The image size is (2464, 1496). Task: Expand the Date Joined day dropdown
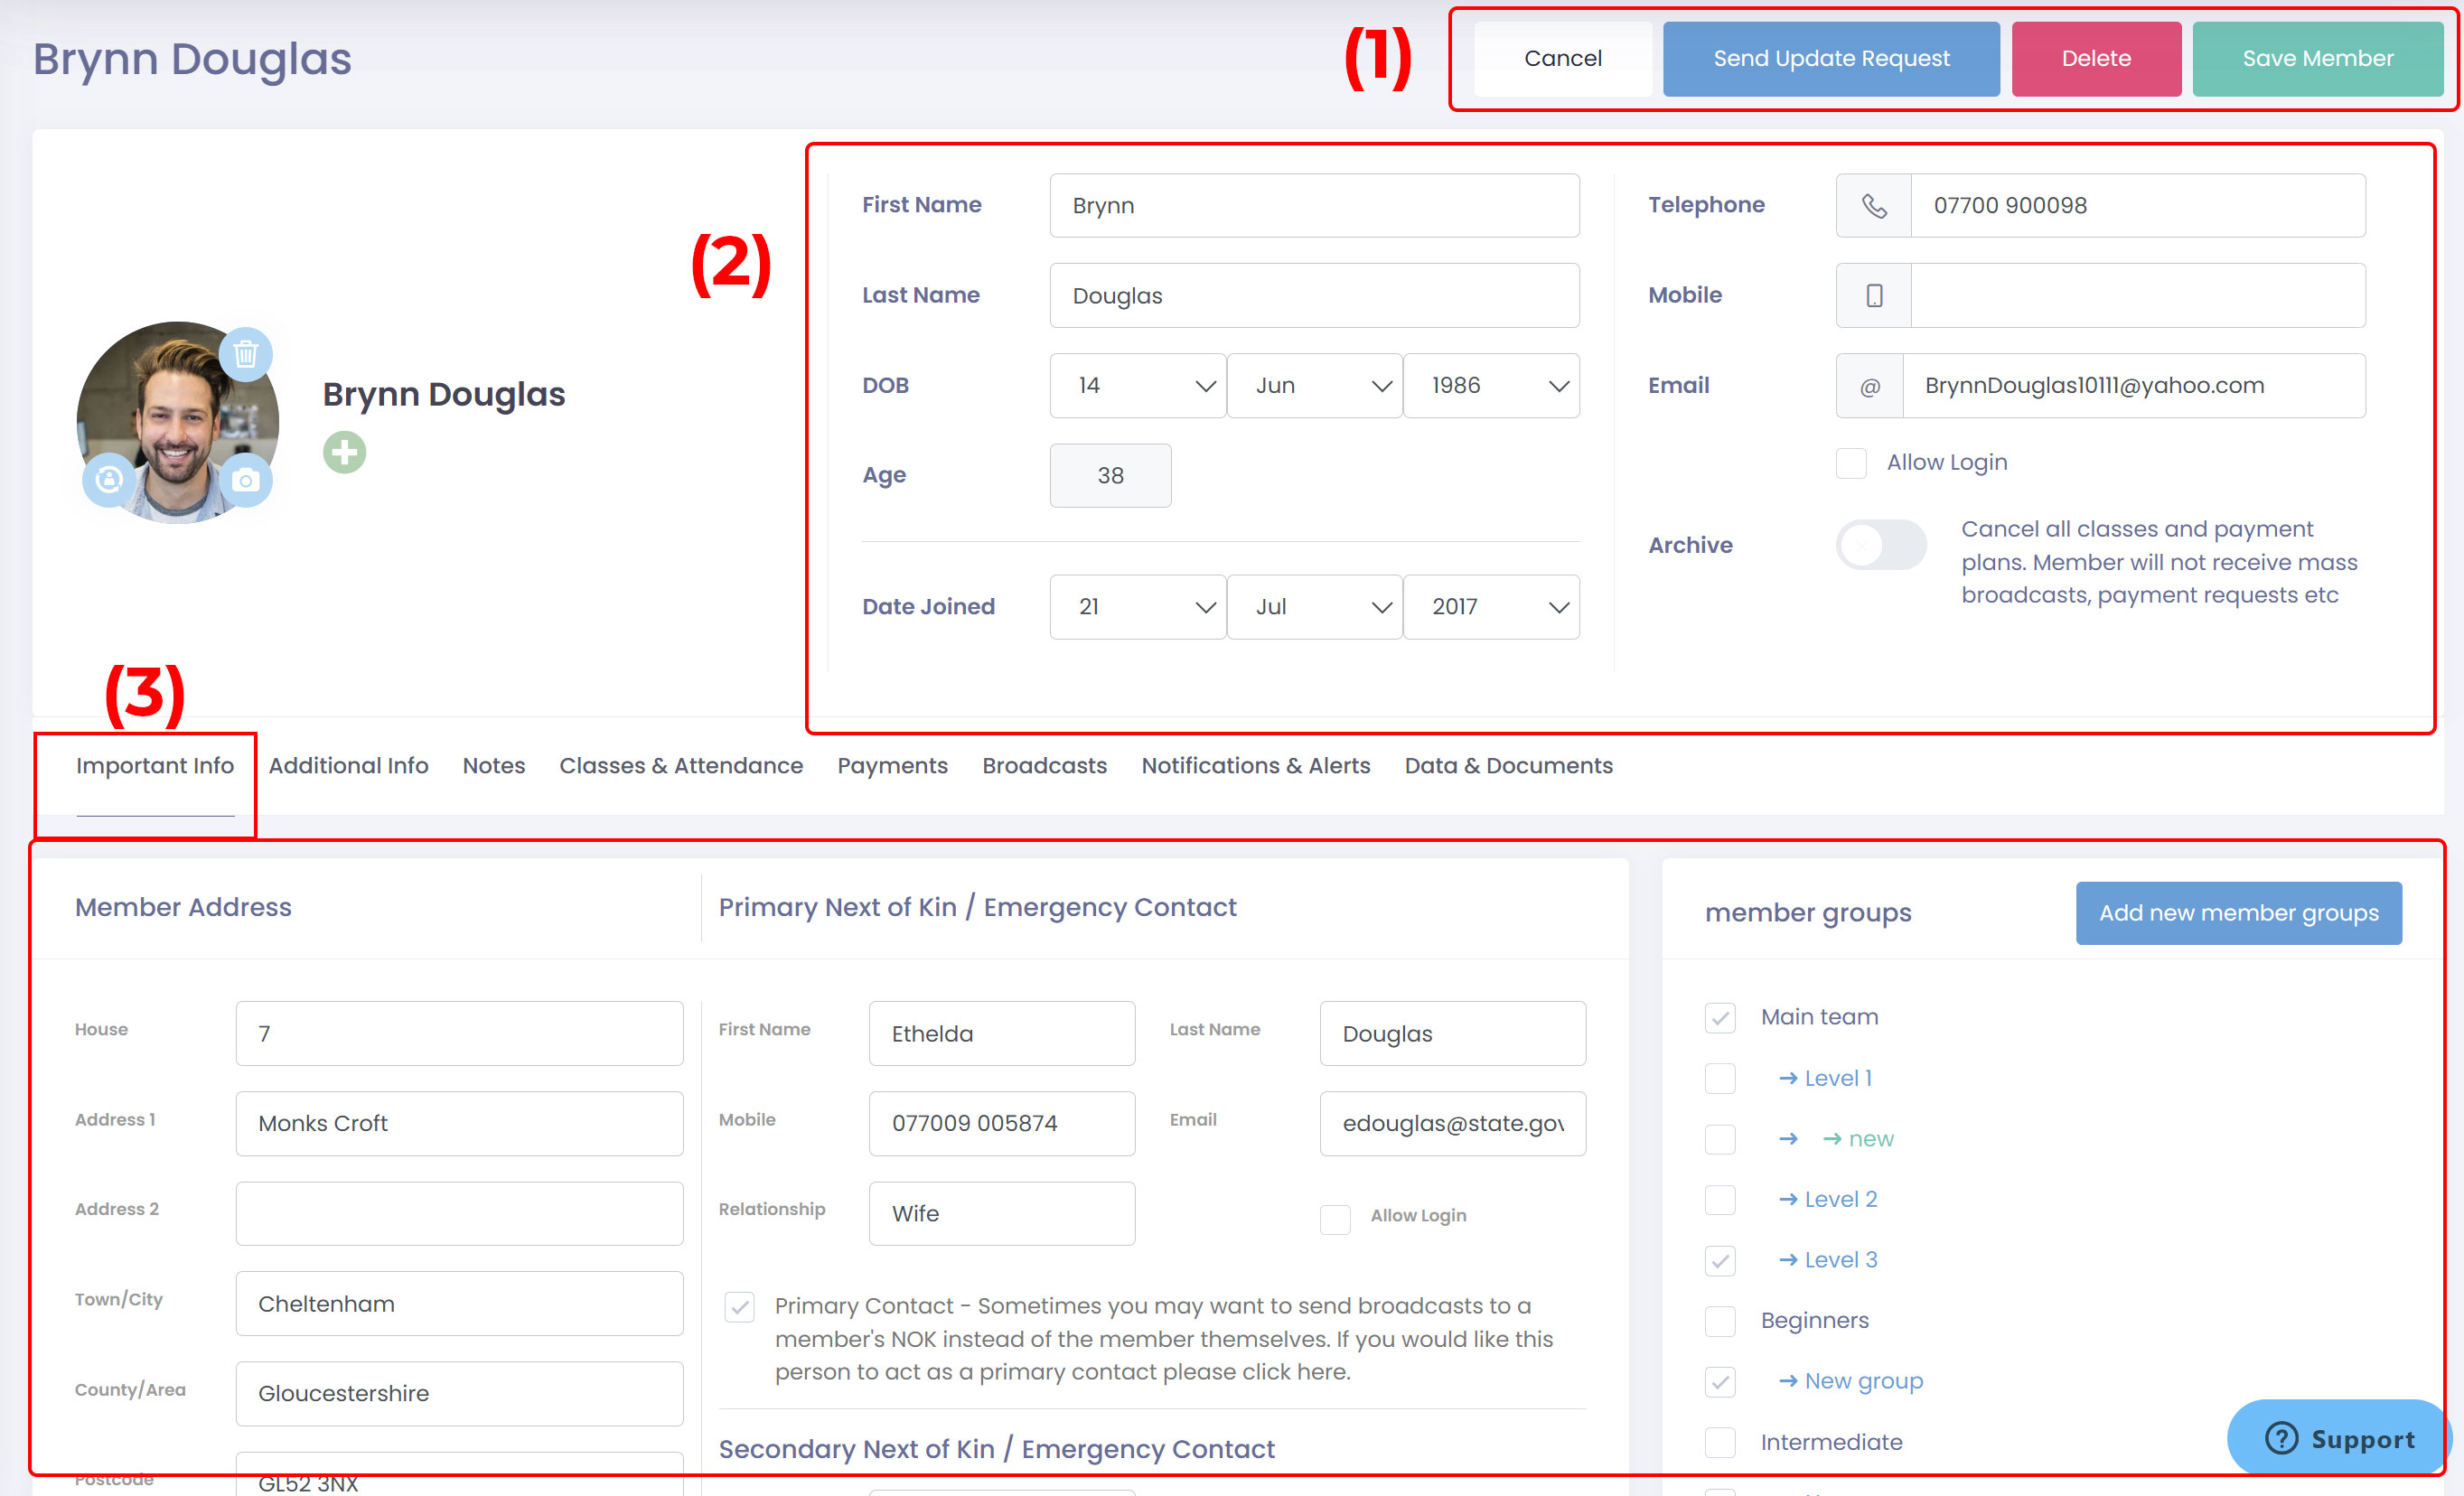(1137, 607)
